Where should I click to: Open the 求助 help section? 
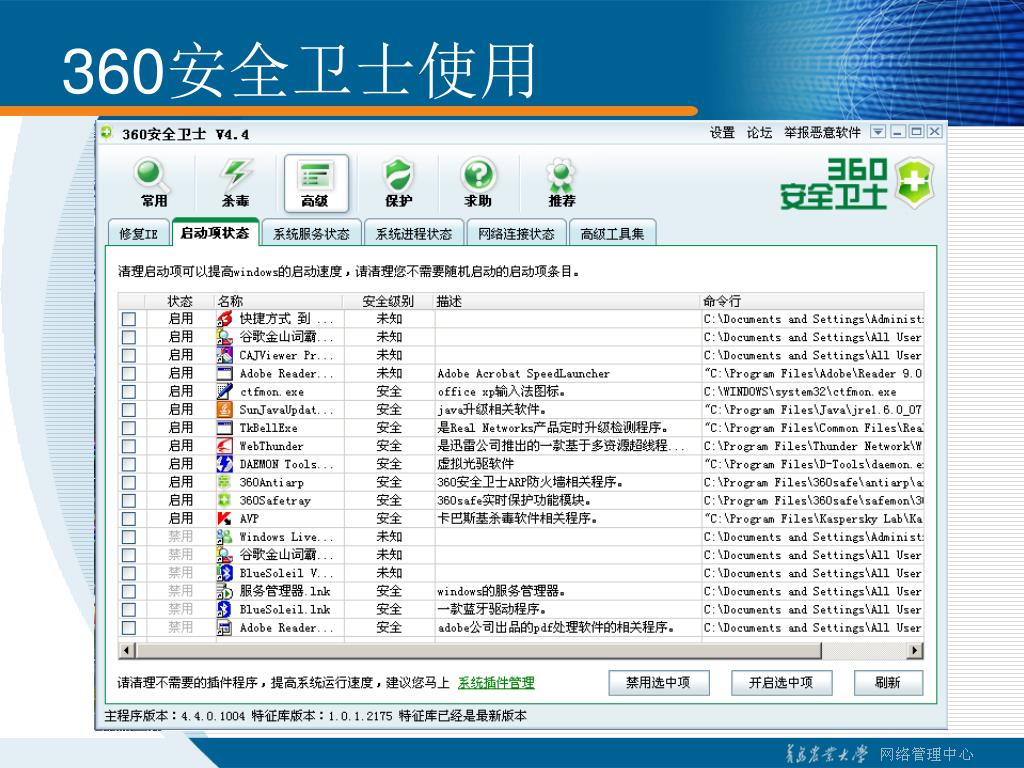[x=479, y=183]
